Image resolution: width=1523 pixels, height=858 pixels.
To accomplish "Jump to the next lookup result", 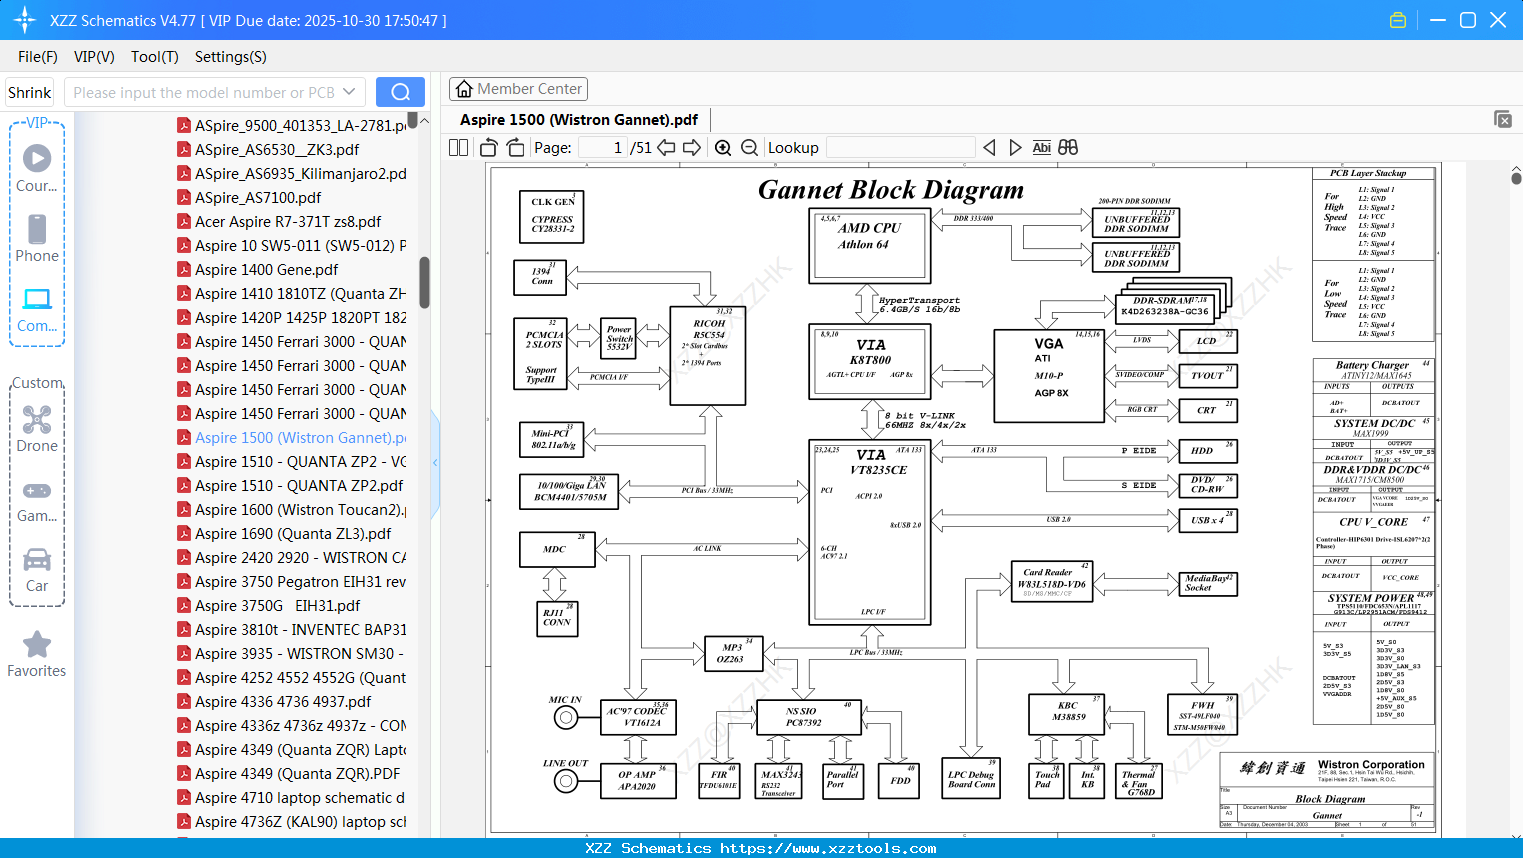I will (1015, 147).
